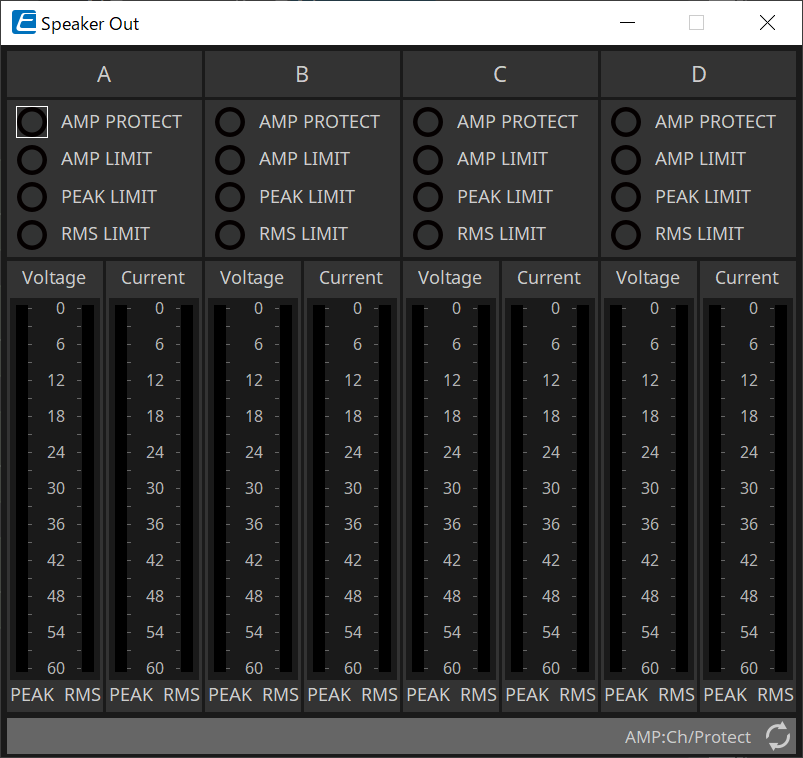803x758 pixels.
Task: Click the refresh icon beside AMP:Ch/Protect
Action: click(777, 737)
